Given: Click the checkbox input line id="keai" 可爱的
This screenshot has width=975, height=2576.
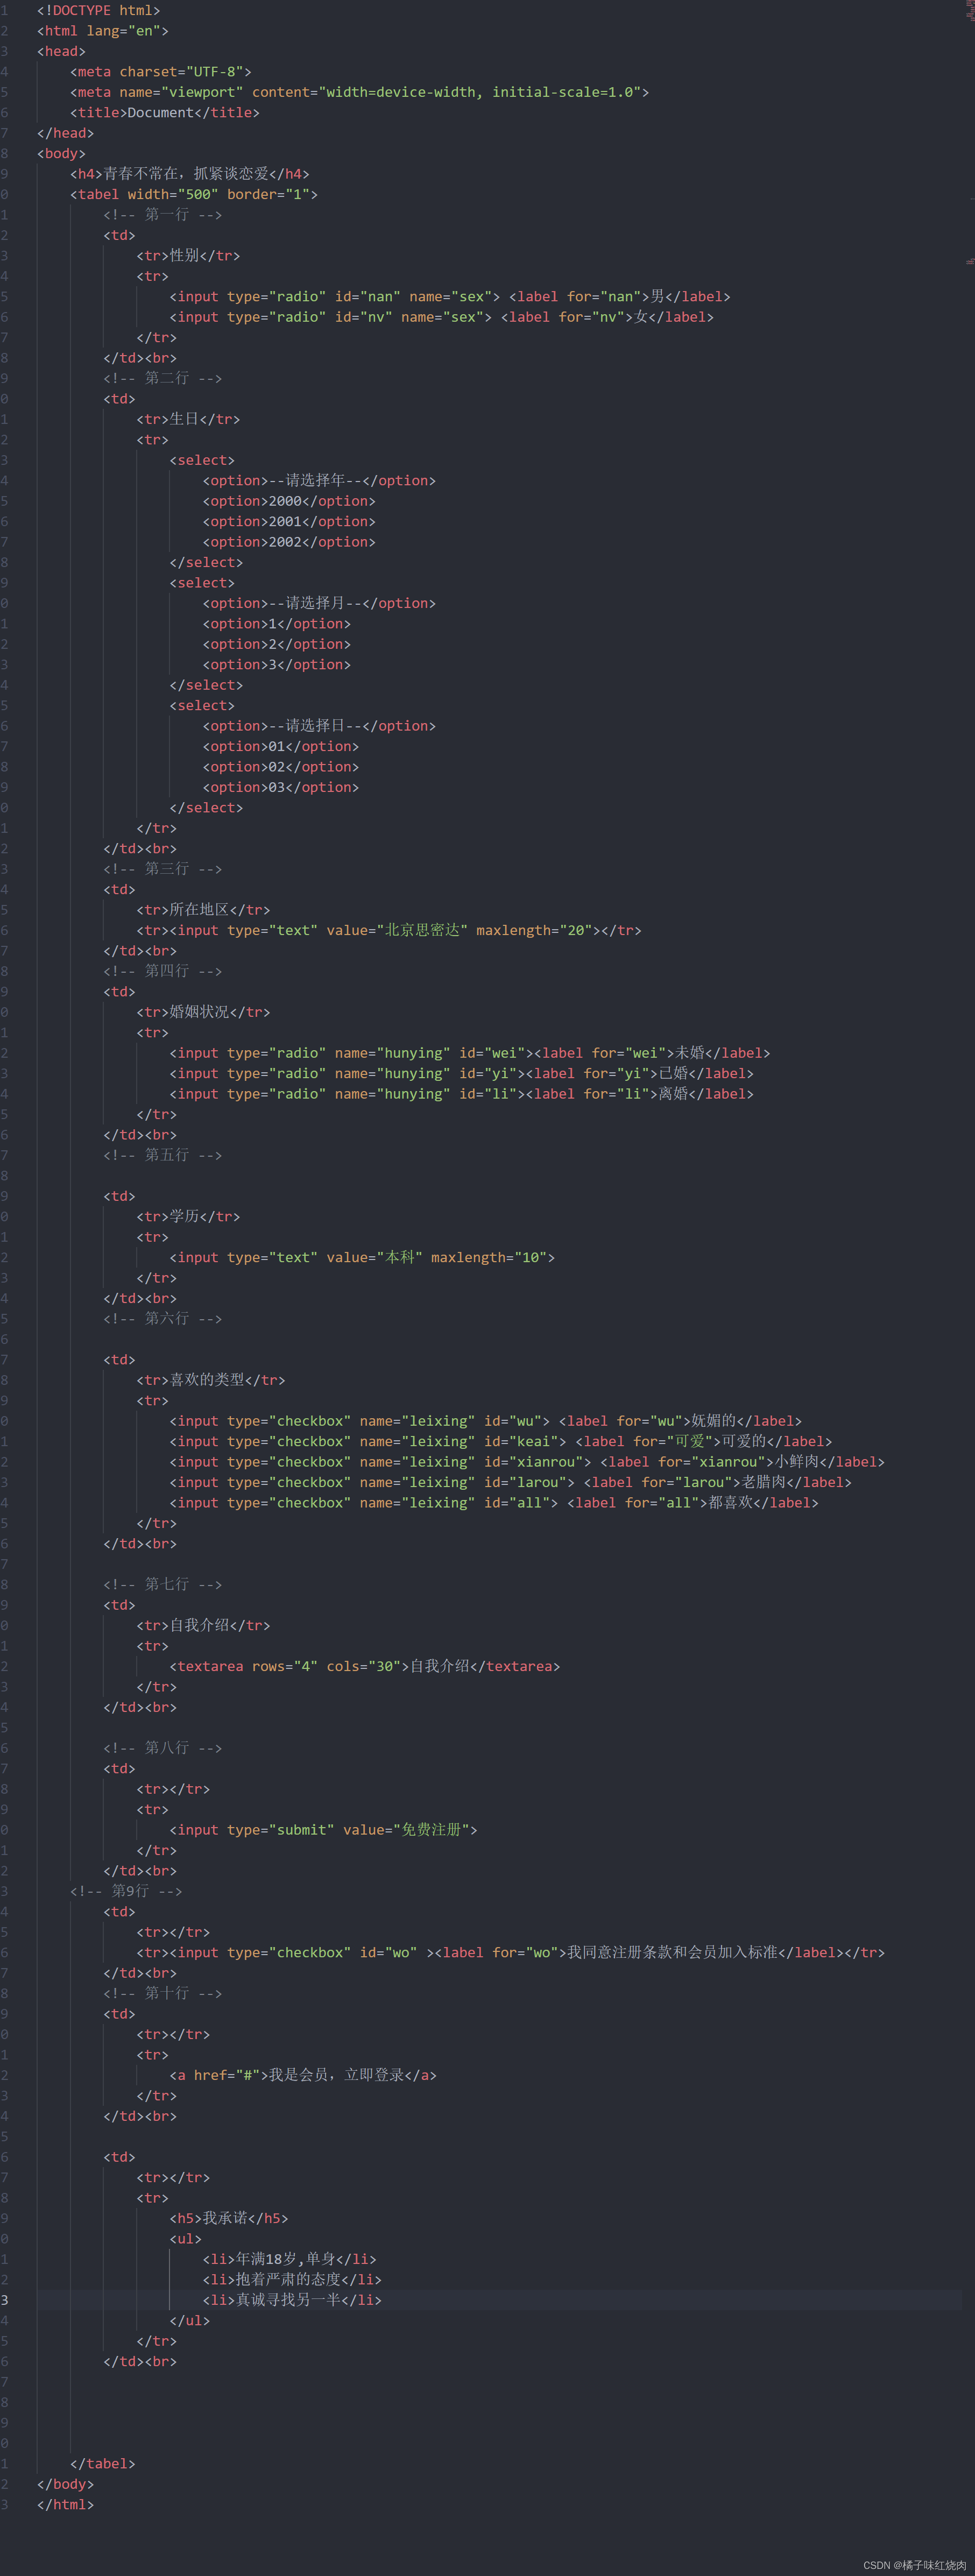Looking at the screenshot, I should click(500, 1442).
